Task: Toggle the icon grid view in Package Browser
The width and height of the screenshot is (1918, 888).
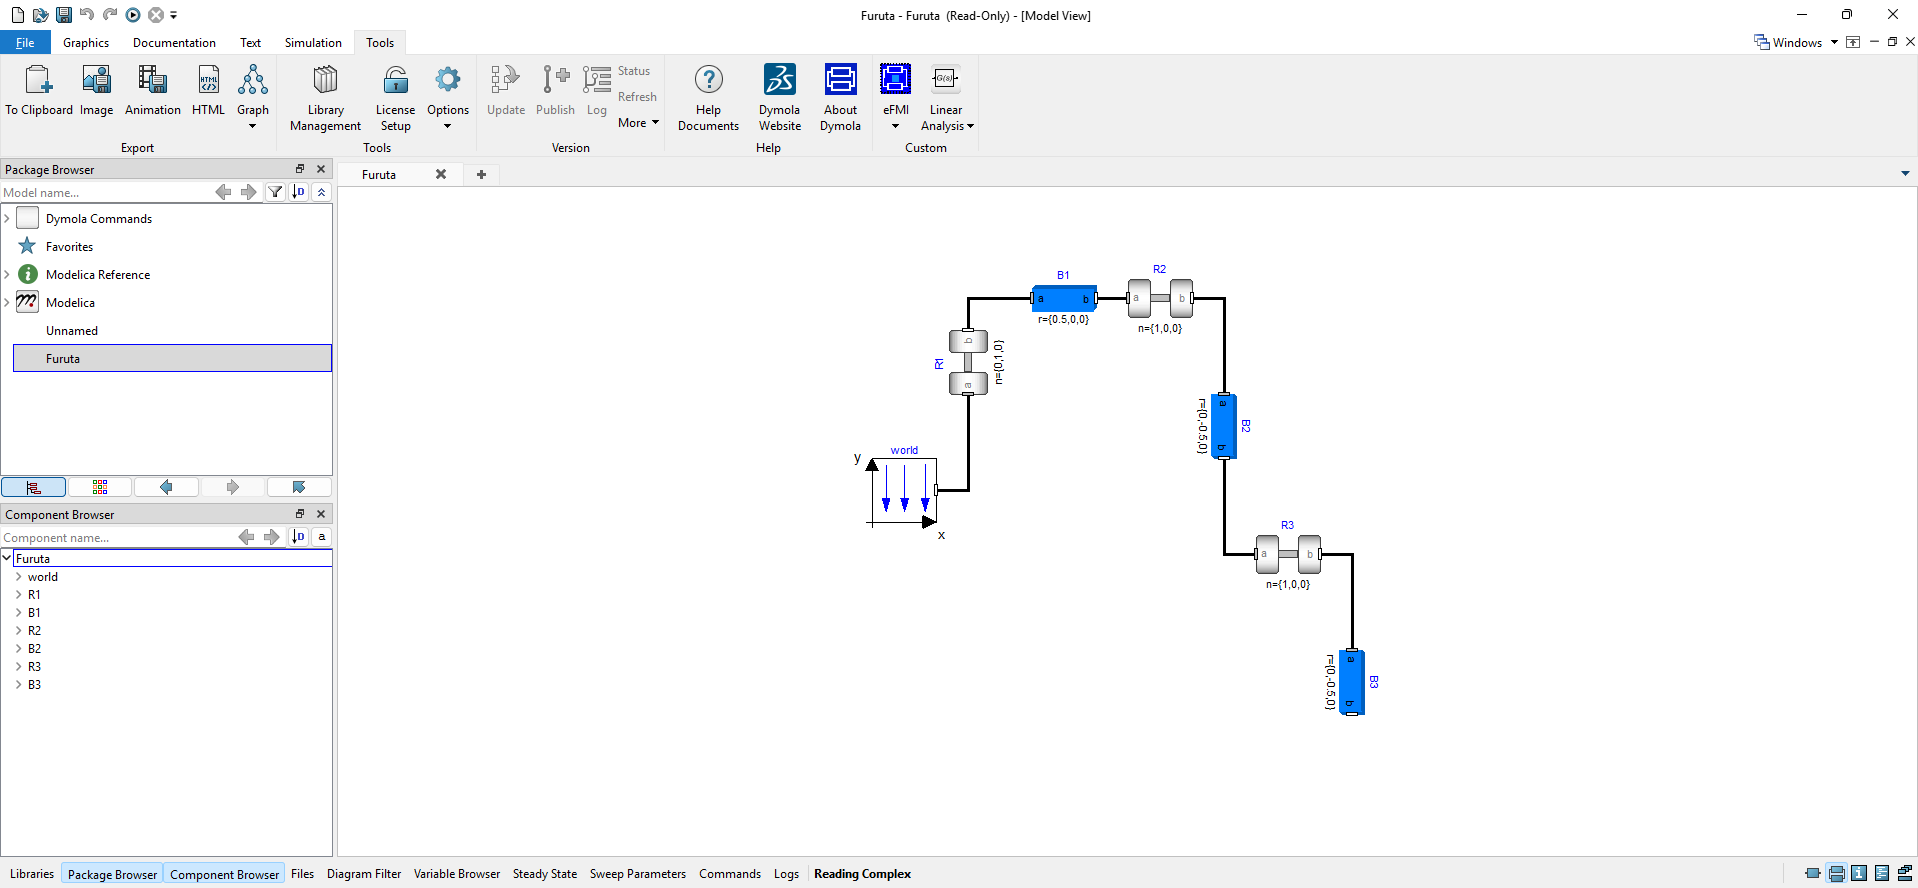Action: pyautogui.click(x=100, y=487)
